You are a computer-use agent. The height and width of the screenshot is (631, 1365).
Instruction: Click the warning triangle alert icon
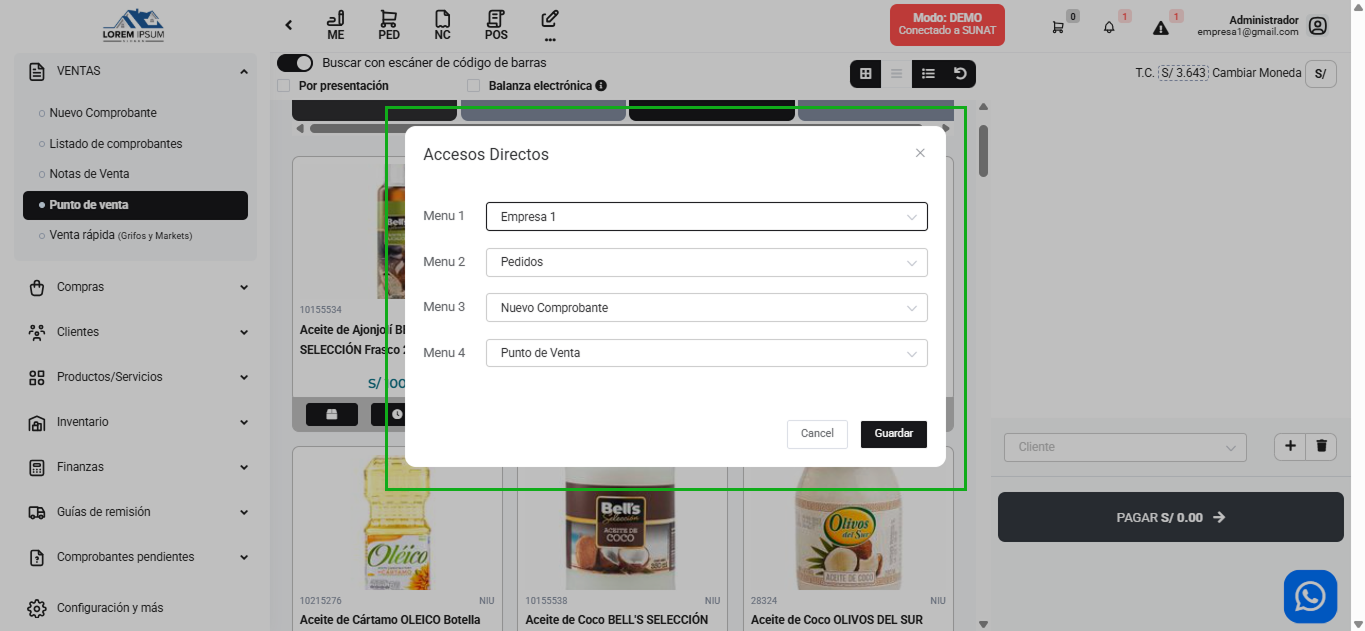[1160, 29]
